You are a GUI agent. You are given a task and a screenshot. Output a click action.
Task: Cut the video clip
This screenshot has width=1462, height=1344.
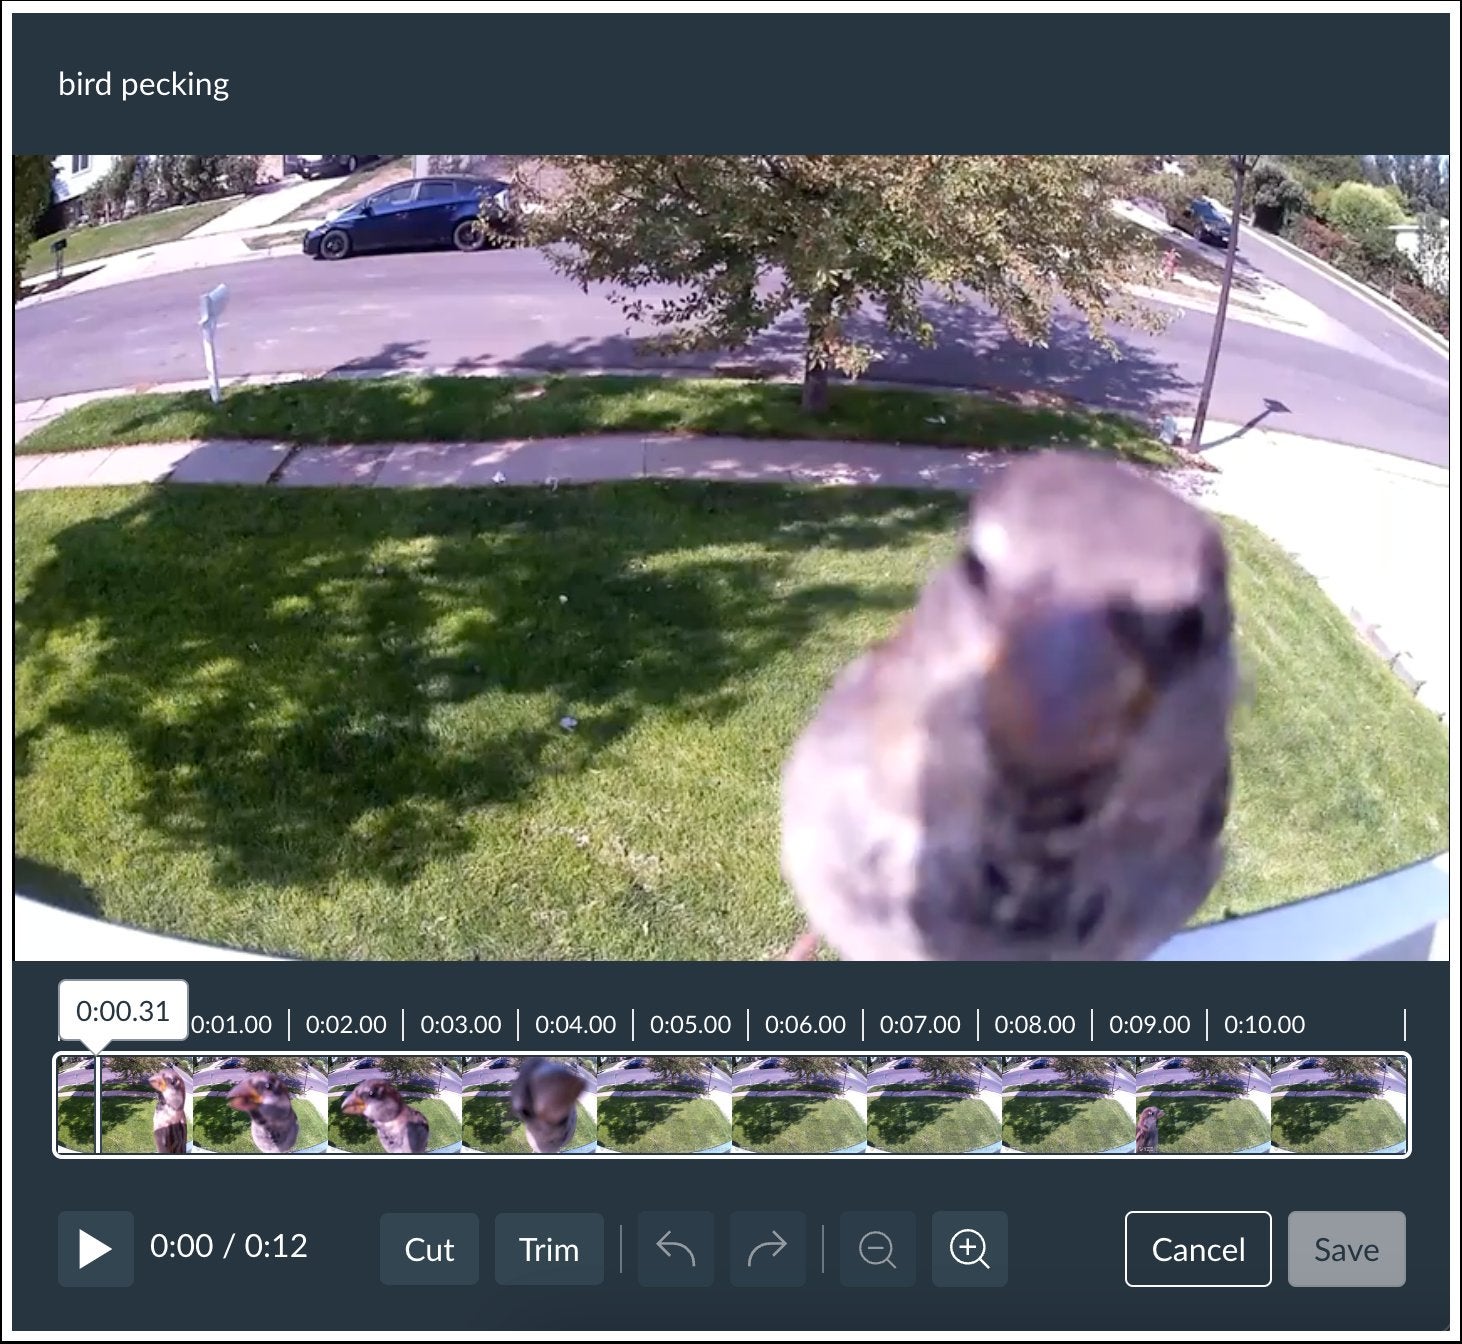429,1249
